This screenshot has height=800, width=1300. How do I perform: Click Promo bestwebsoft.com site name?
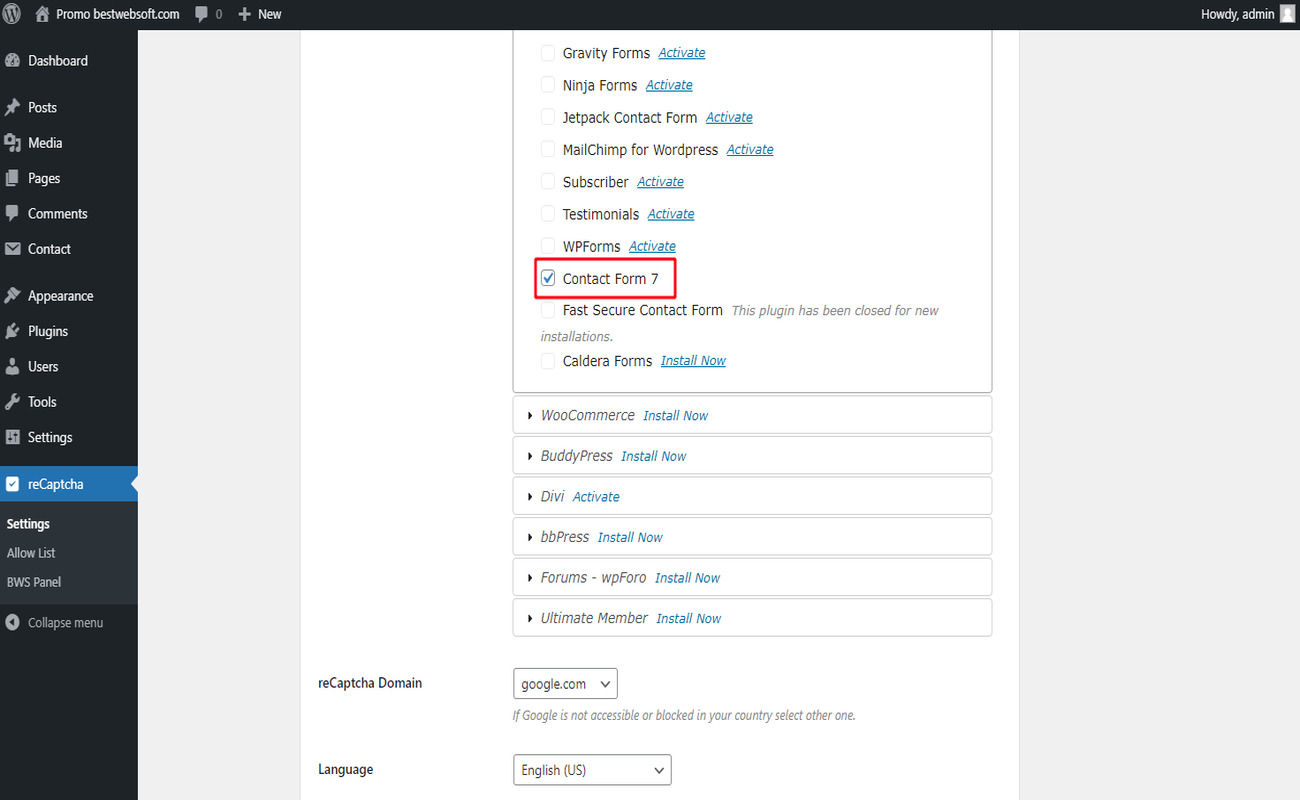pyautogui.click(x=118, y=14)
